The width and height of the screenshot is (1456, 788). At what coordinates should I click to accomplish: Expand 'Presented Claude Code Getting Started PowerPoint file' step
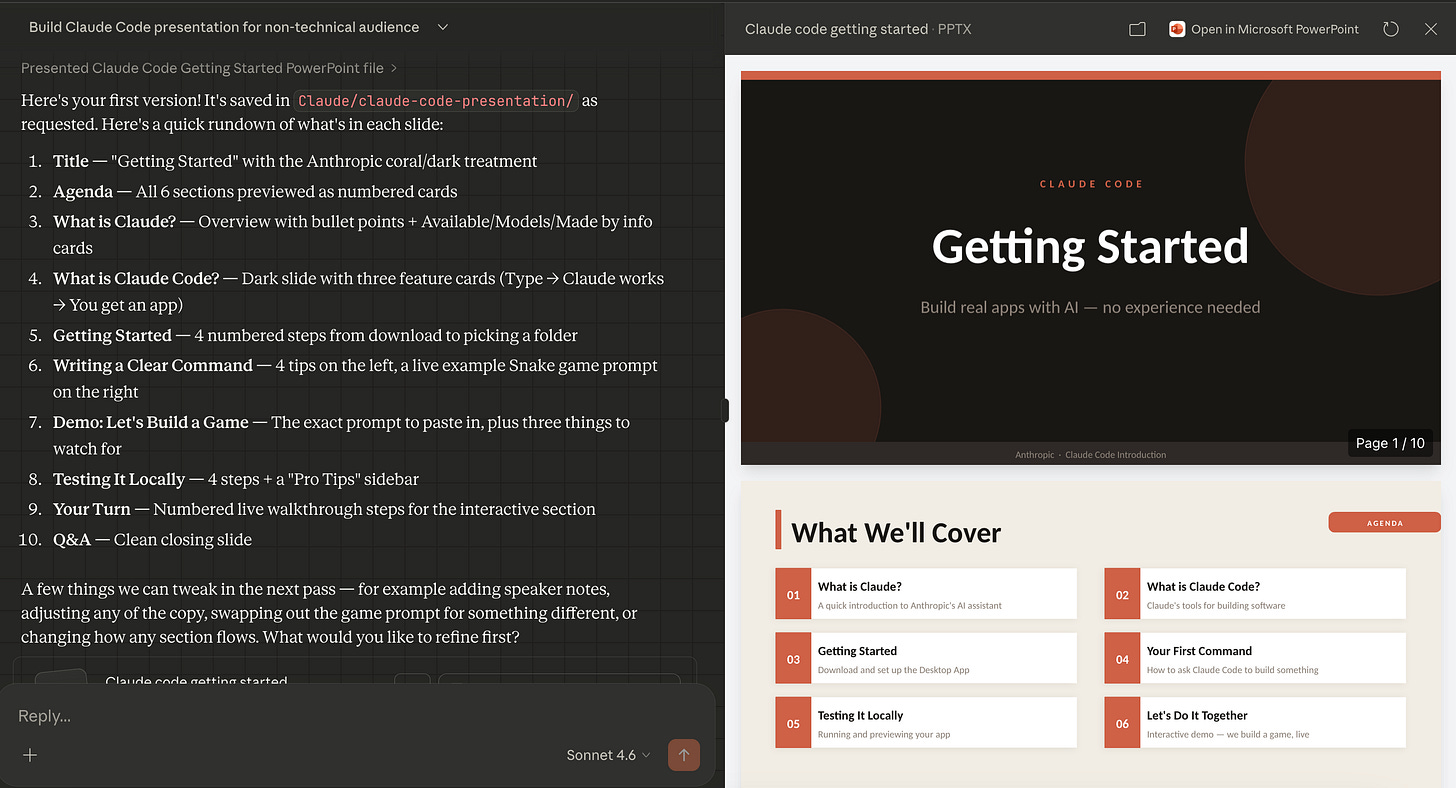[209, 68]
